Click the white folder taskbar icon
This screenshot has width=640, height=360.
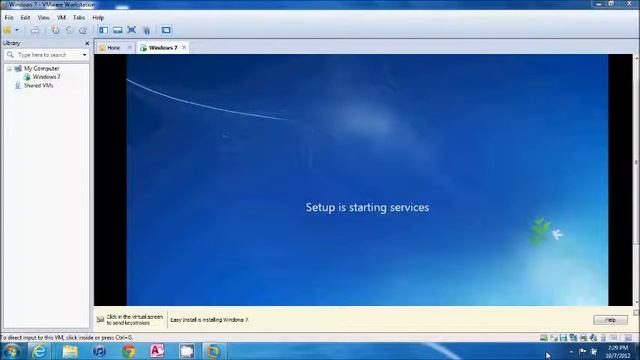pyautogui.click(x=187, y=351)
